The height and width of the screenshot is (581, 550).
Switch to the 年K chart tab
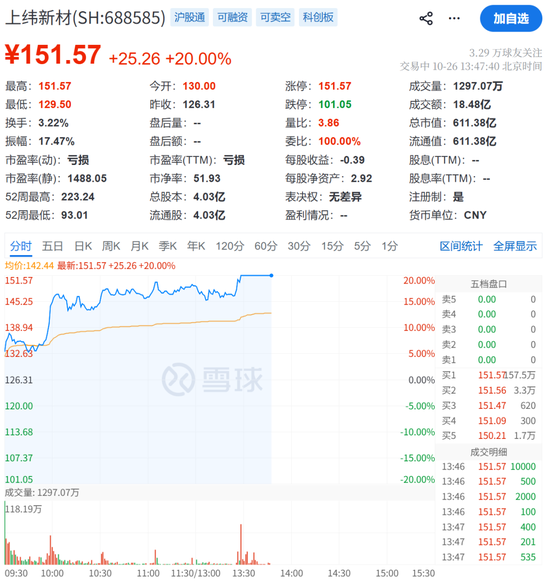196,246
